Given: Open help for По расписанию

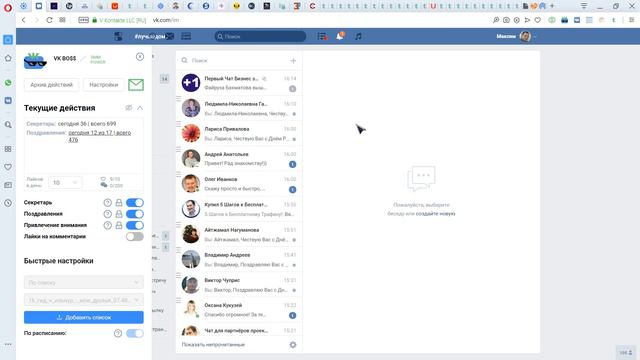Looking at the screenshot, I should tap(118, 333).
